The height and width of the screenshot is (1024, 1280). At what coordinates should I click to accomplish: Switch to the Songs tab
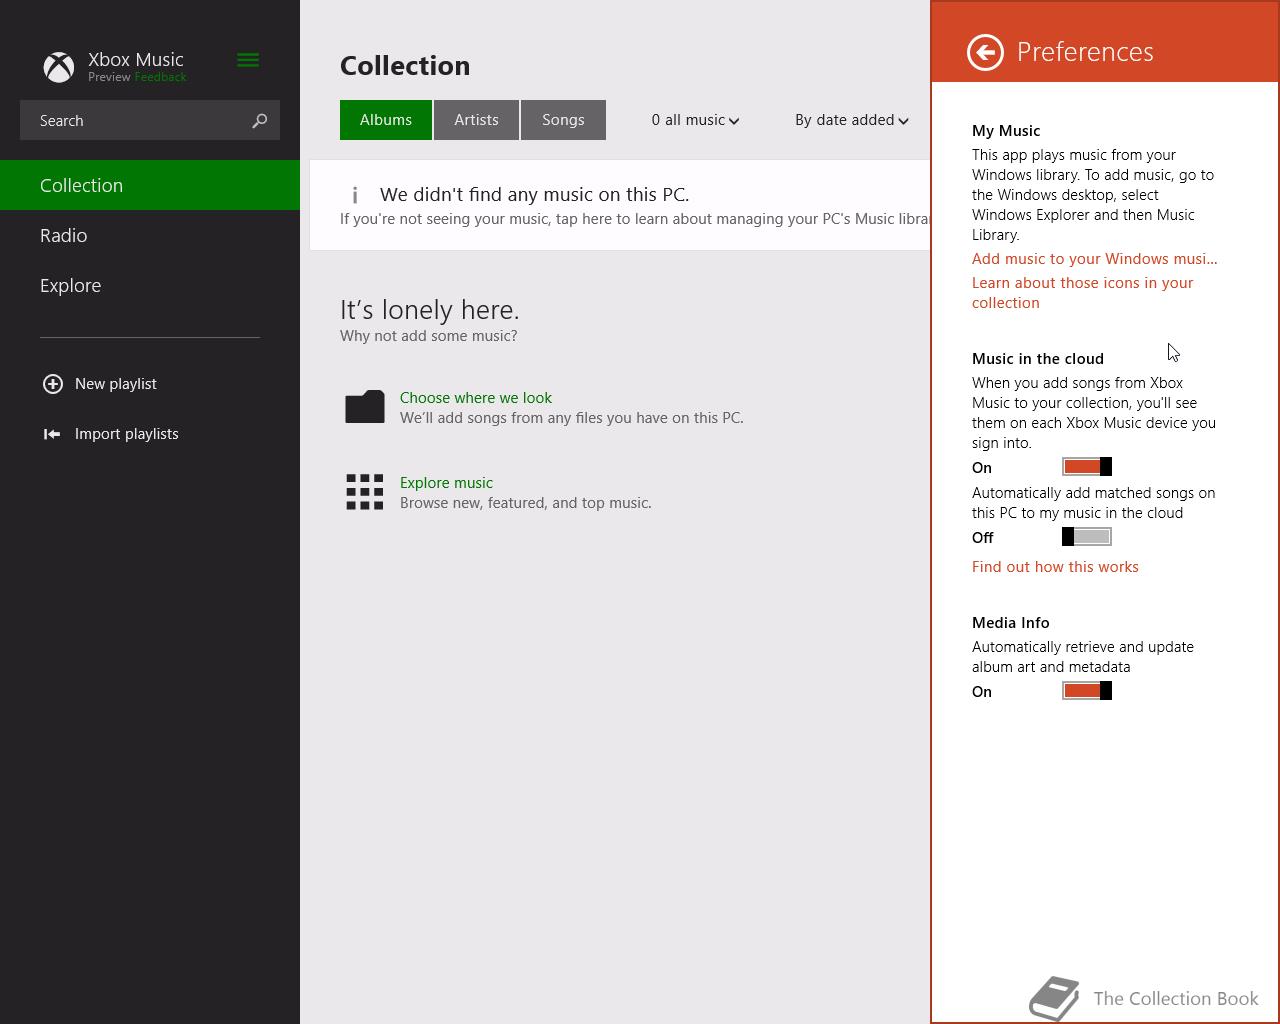click(563, 120)
